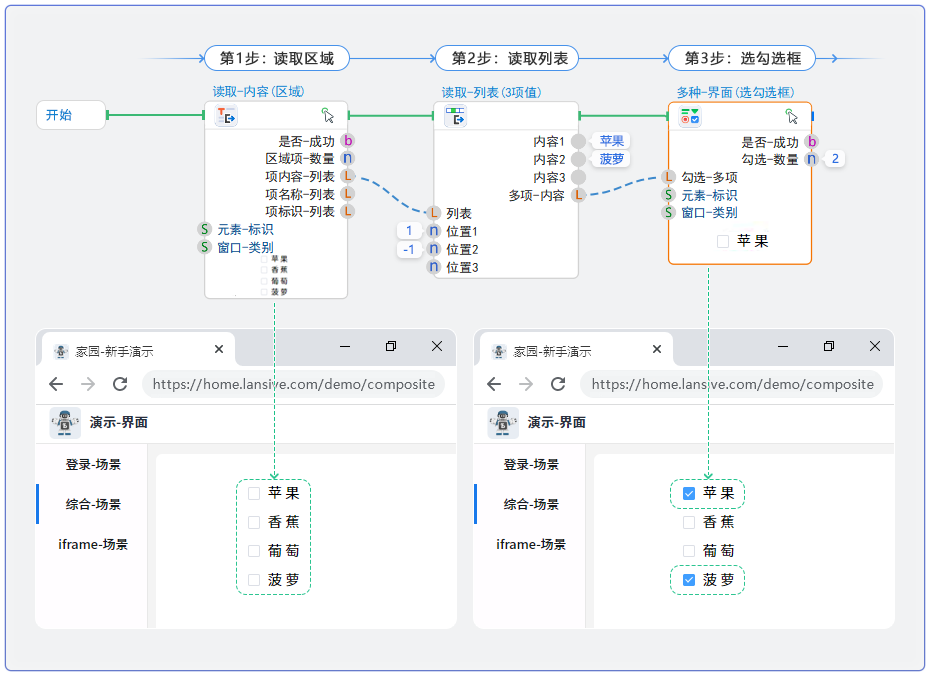The height and width of the screenshot is (676, 930).
Task: Click the 开始 start node
Action: pyautogui.click(x=70, y=115)
